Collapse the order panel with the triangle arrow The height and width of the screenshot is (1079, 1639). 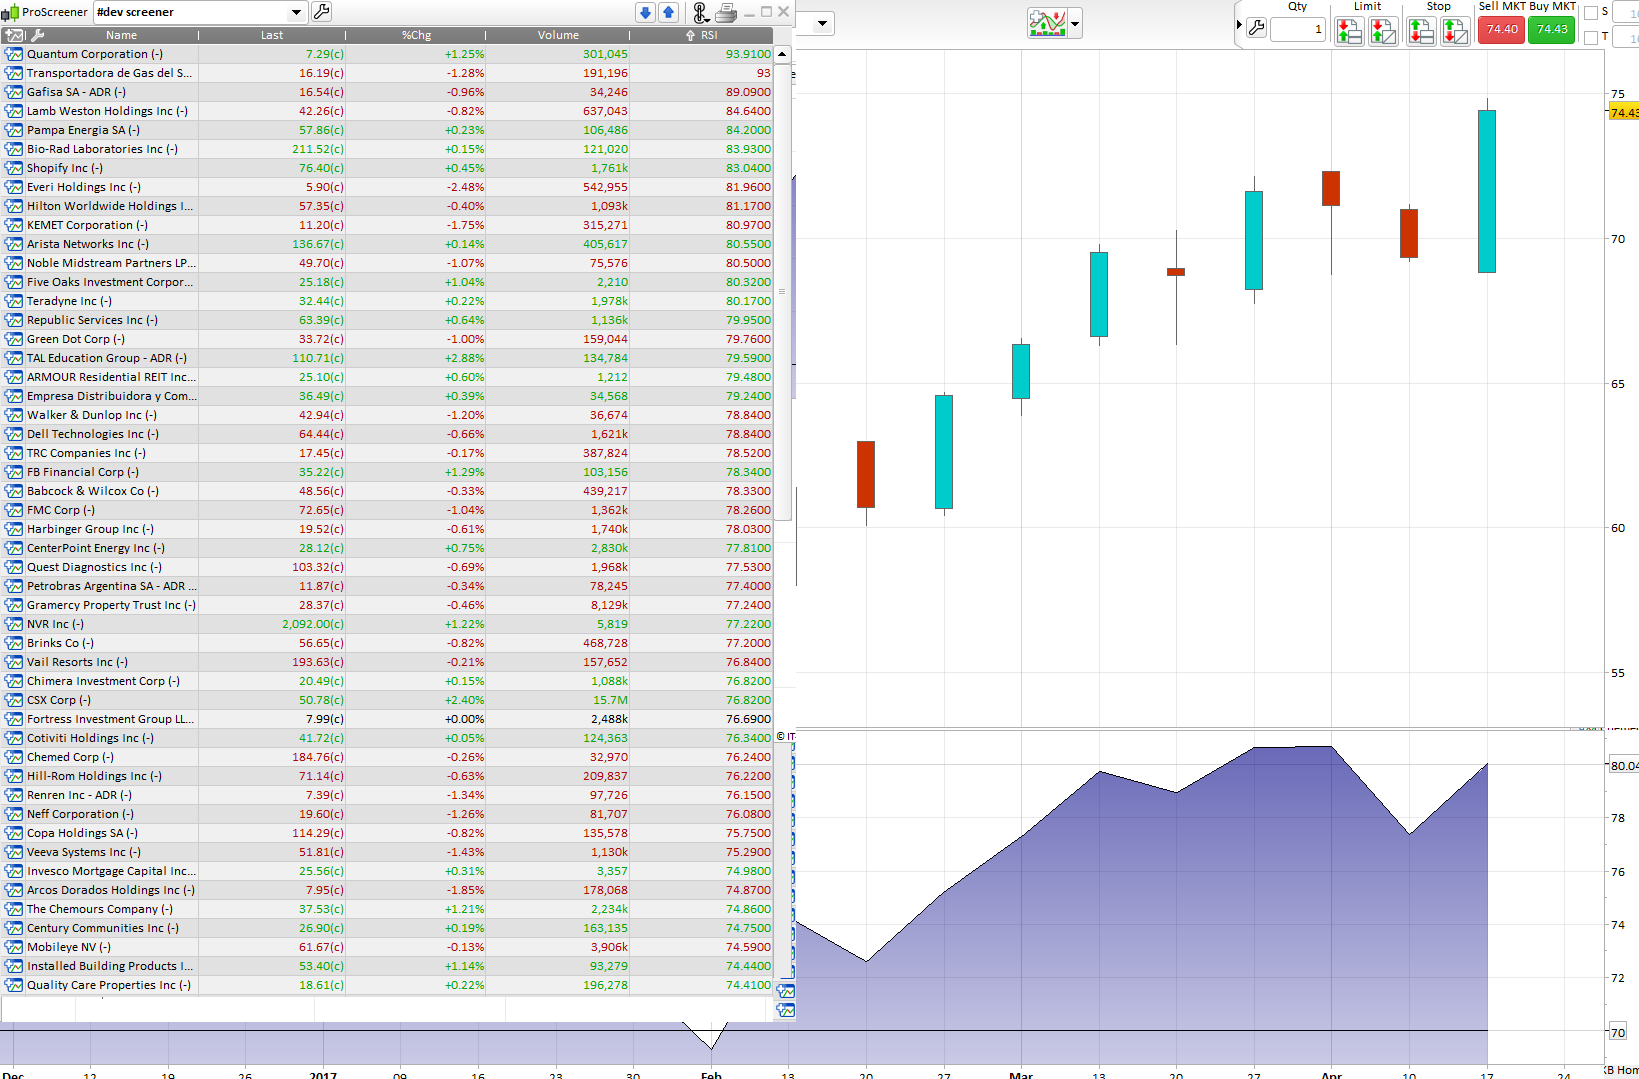[1239, 25]
